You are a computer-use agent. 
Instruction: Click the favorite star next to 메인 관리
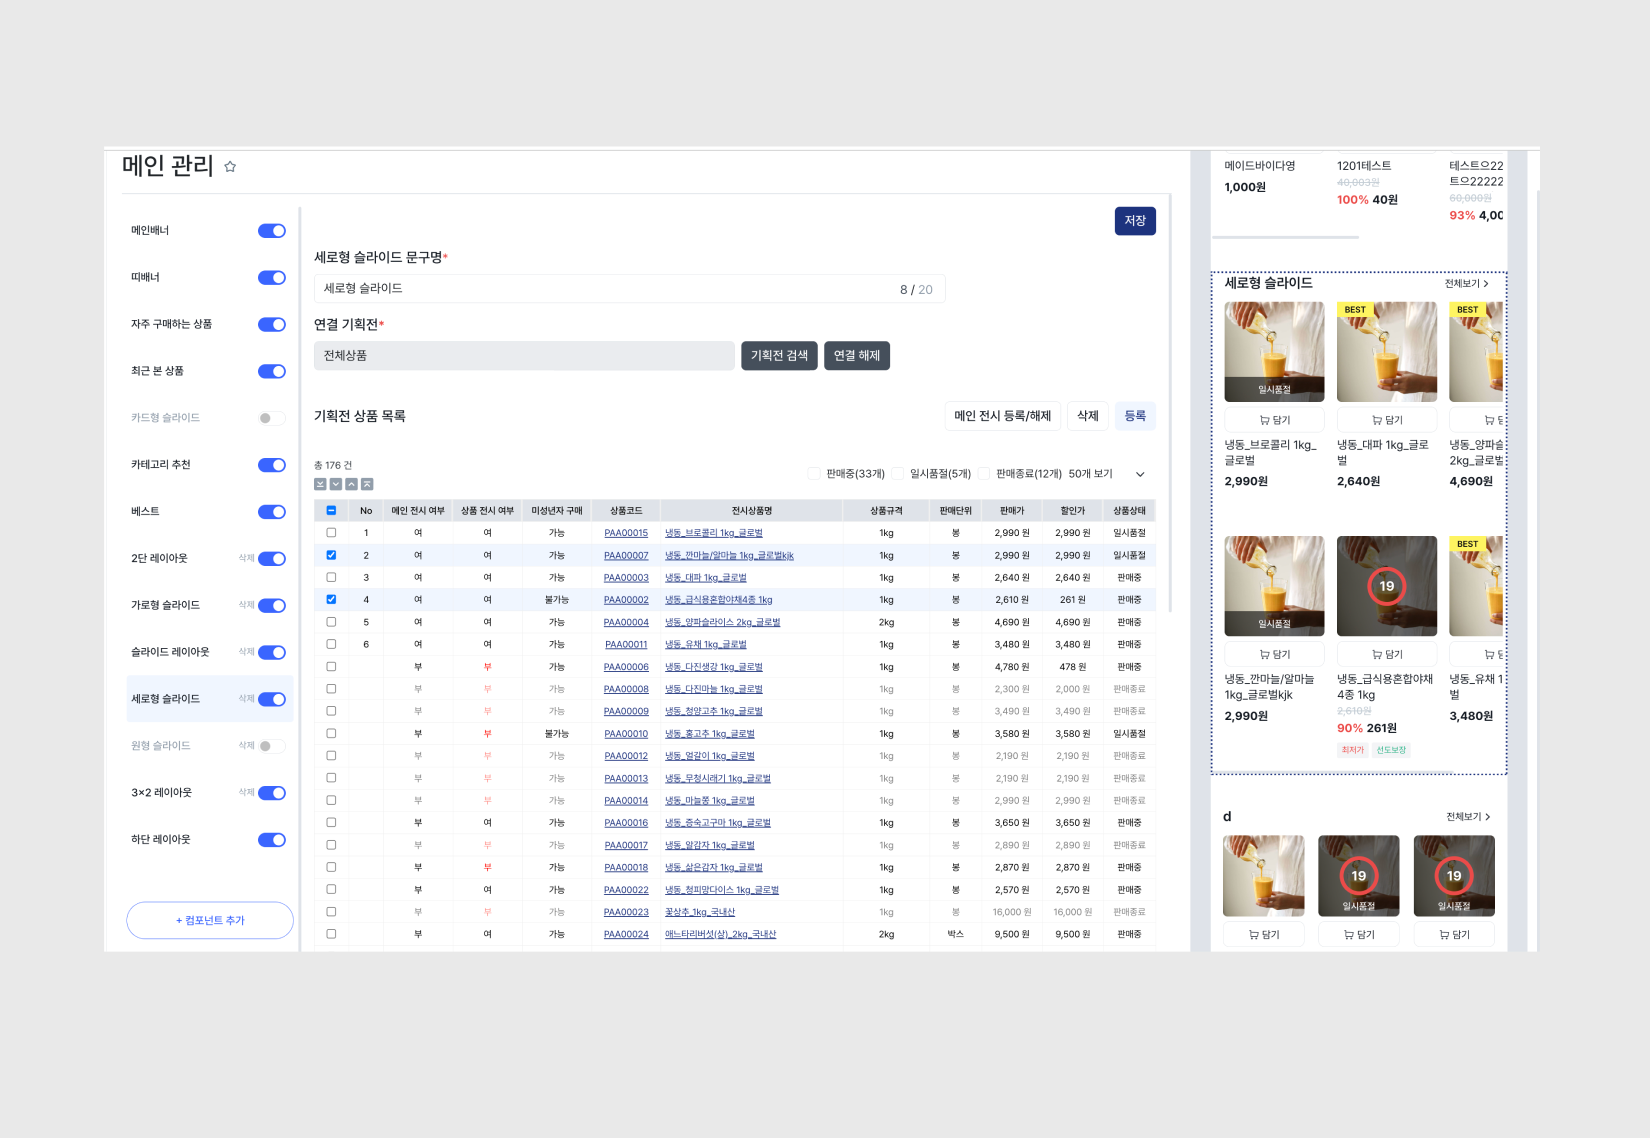point(230,167)
